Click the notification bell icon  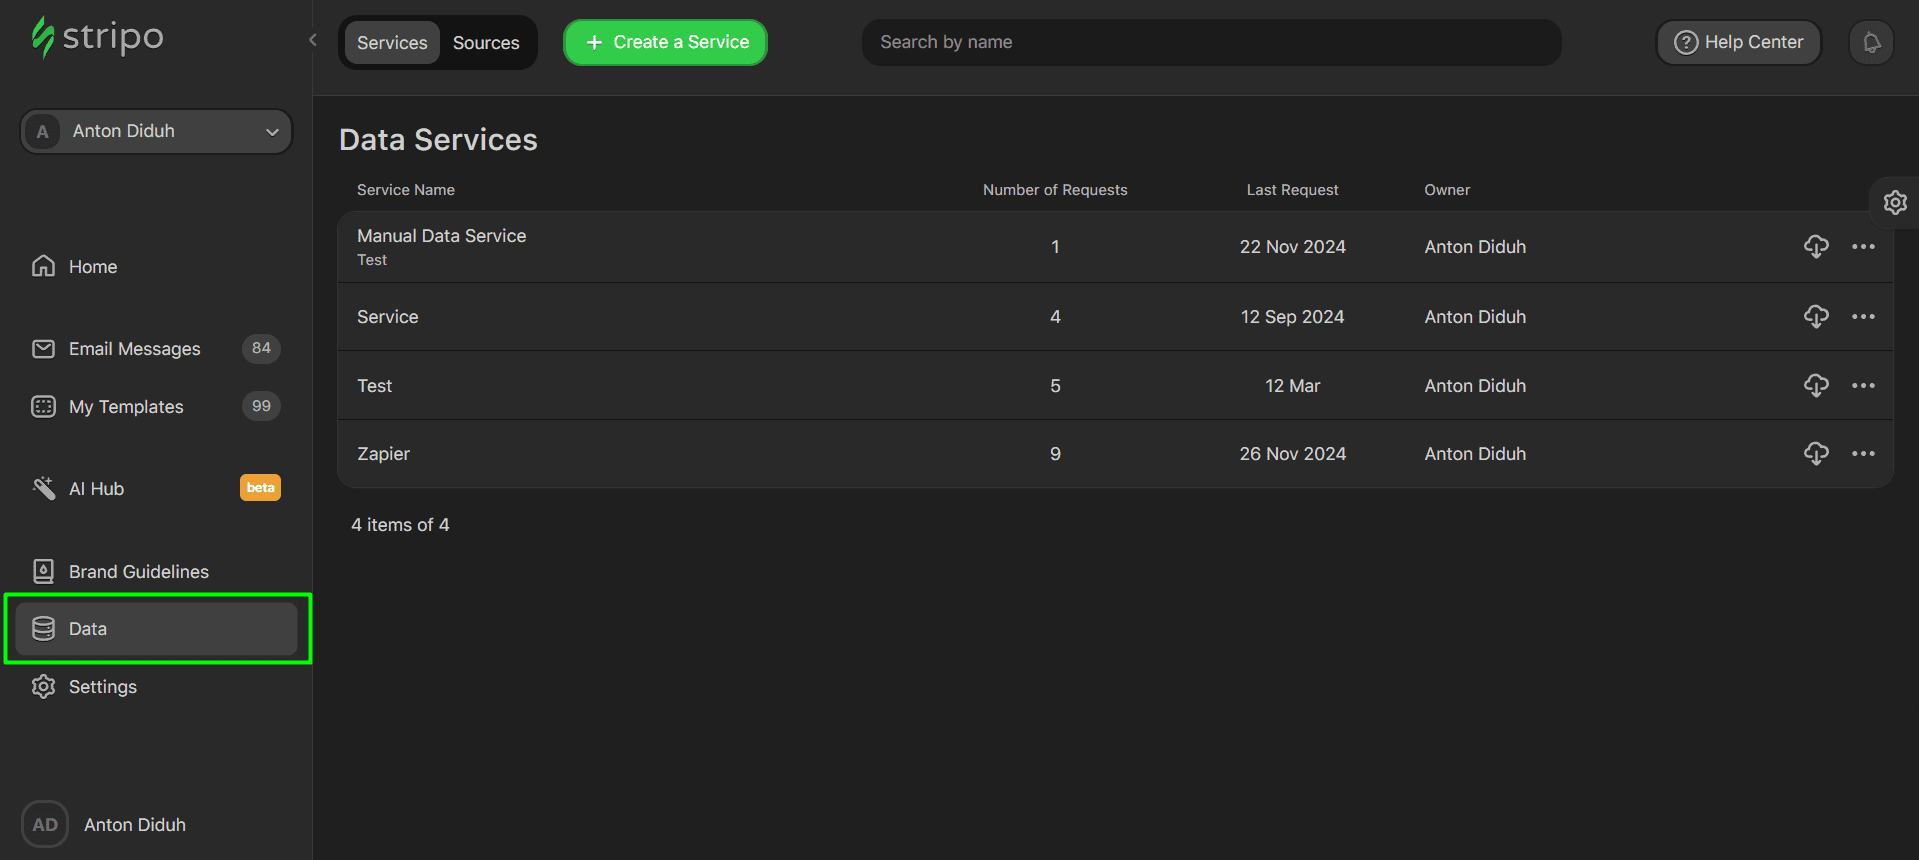point(1871,43)
